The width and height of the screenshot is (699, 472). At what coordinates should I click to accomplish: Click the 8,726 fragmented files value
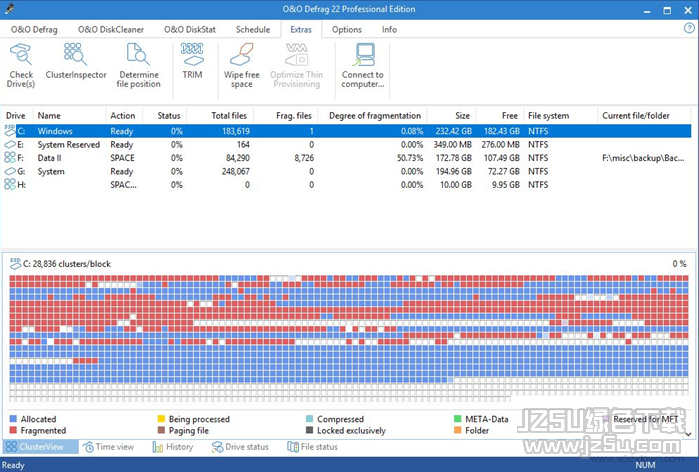[x=304, y=158]
